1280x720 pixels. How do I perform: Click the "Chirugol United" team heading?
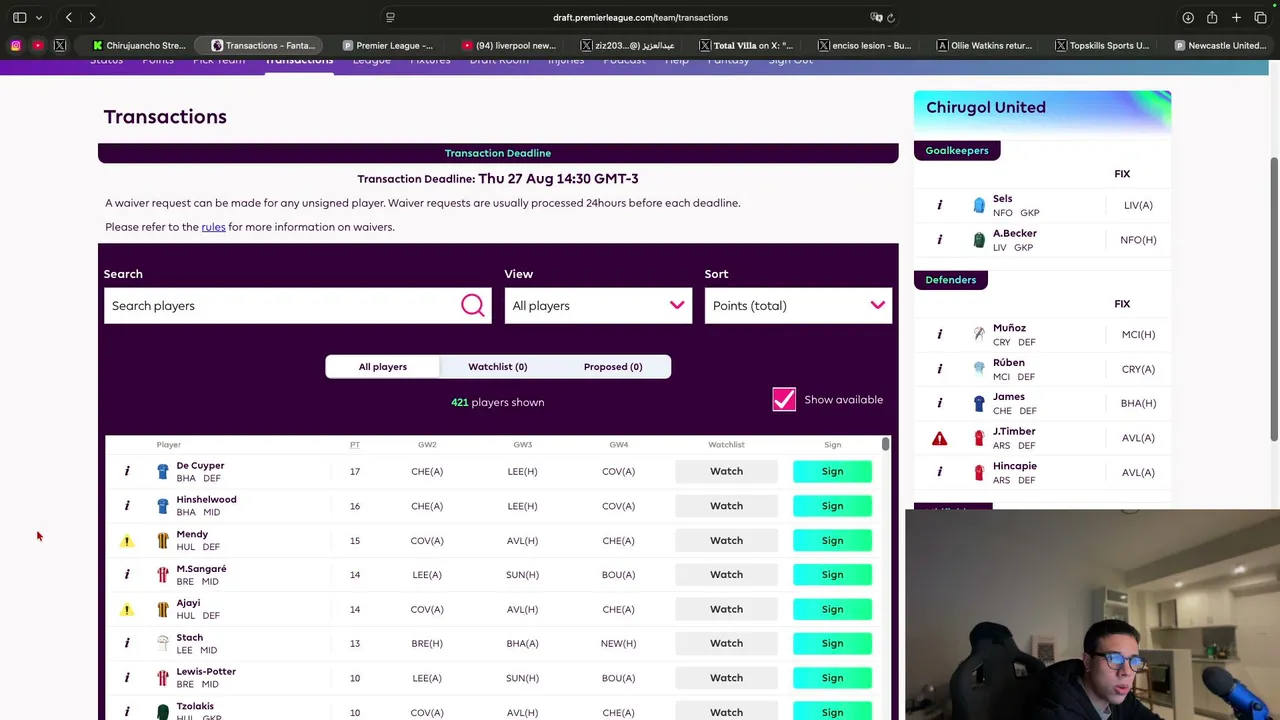pos(986,107)
